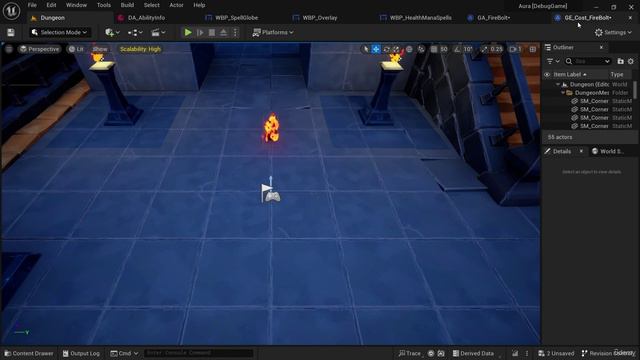Change the Perspective view type

pos(40,49)
